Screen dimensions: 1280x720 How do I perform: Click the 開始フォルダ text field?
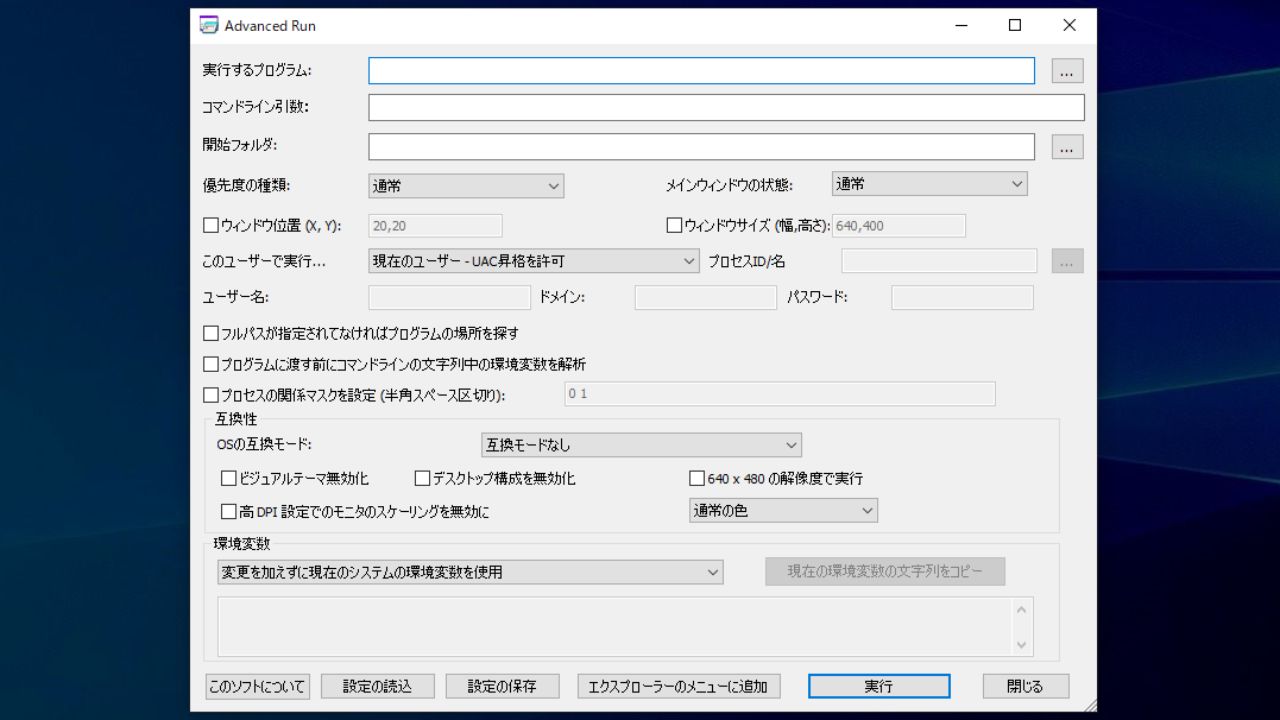point(701,147)
